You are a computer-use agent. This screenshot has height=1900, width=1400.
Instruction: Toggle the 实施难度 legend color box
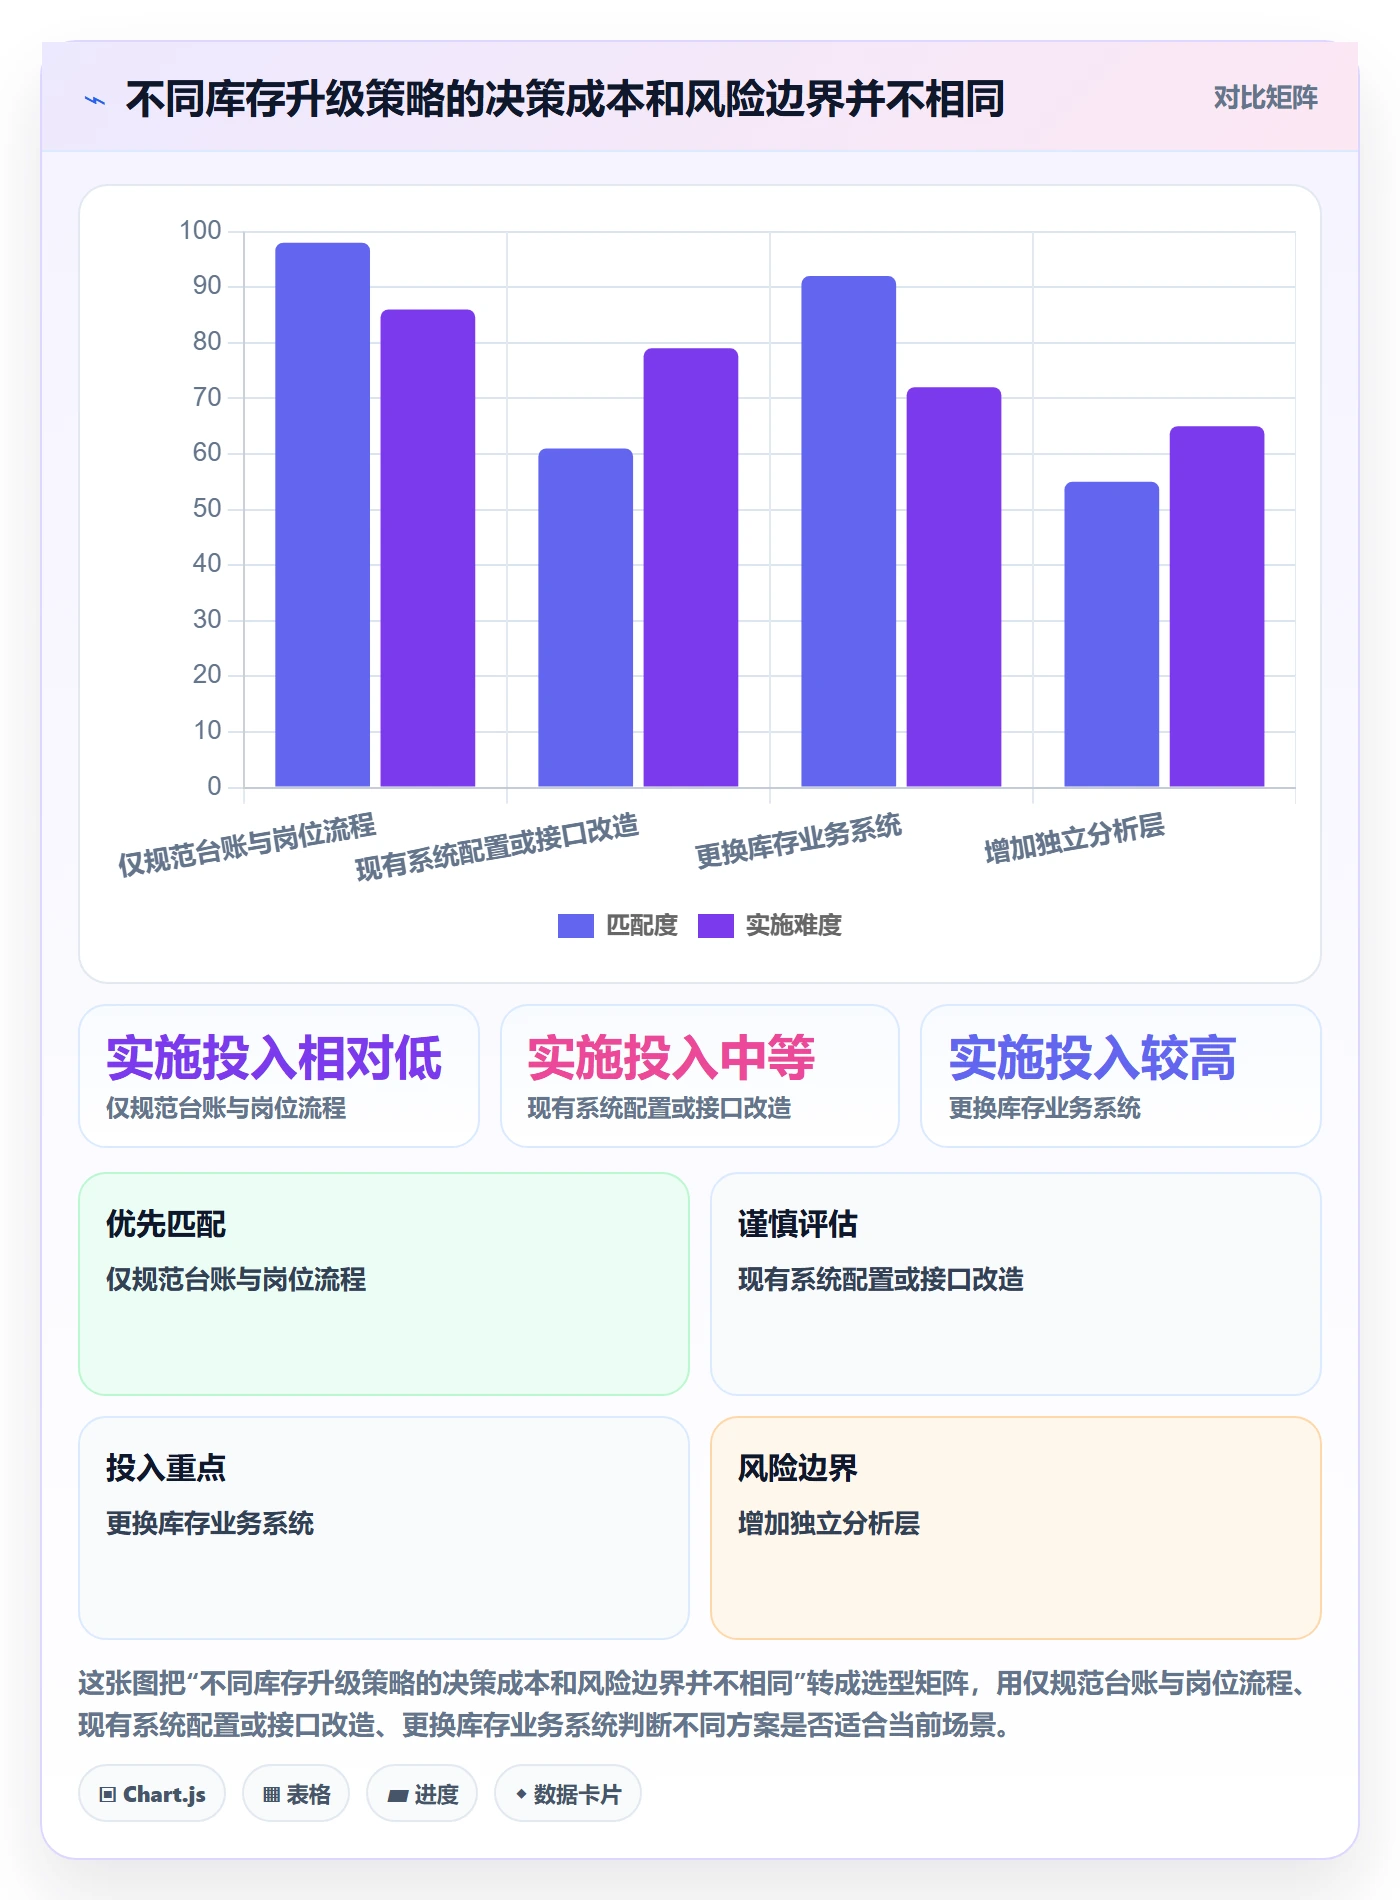715,926
